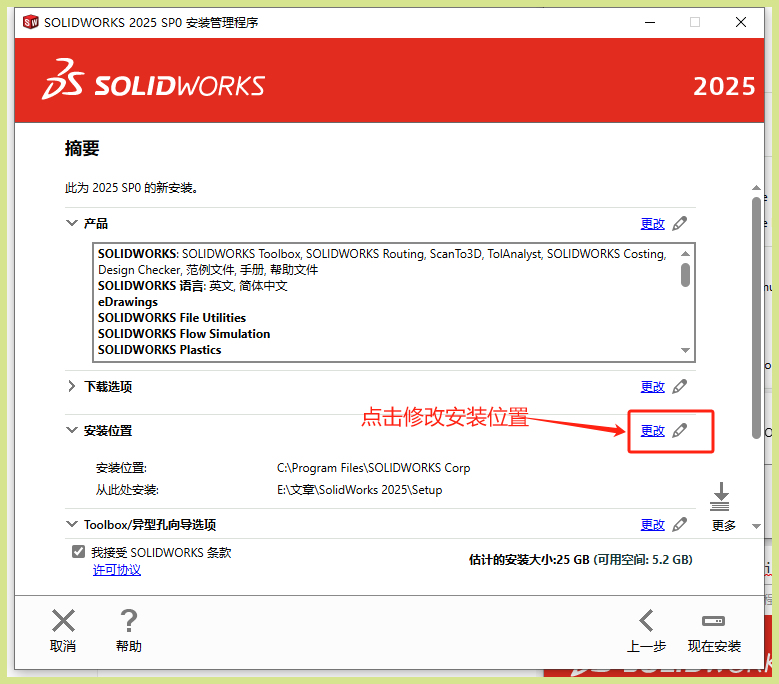Image resolution: width=779 pixels, height=684 pixels.
Task: Go back with the 上一步 arrow
Action: click(646, 620)
